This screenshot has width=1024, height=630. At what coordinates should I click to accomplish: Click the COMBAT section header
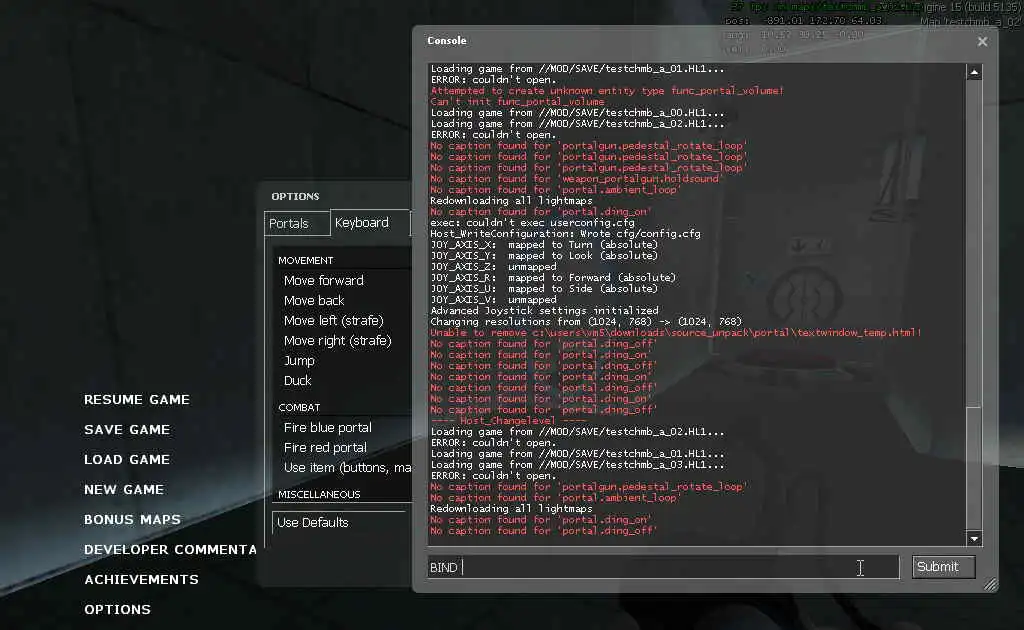[x=299, y=407]
